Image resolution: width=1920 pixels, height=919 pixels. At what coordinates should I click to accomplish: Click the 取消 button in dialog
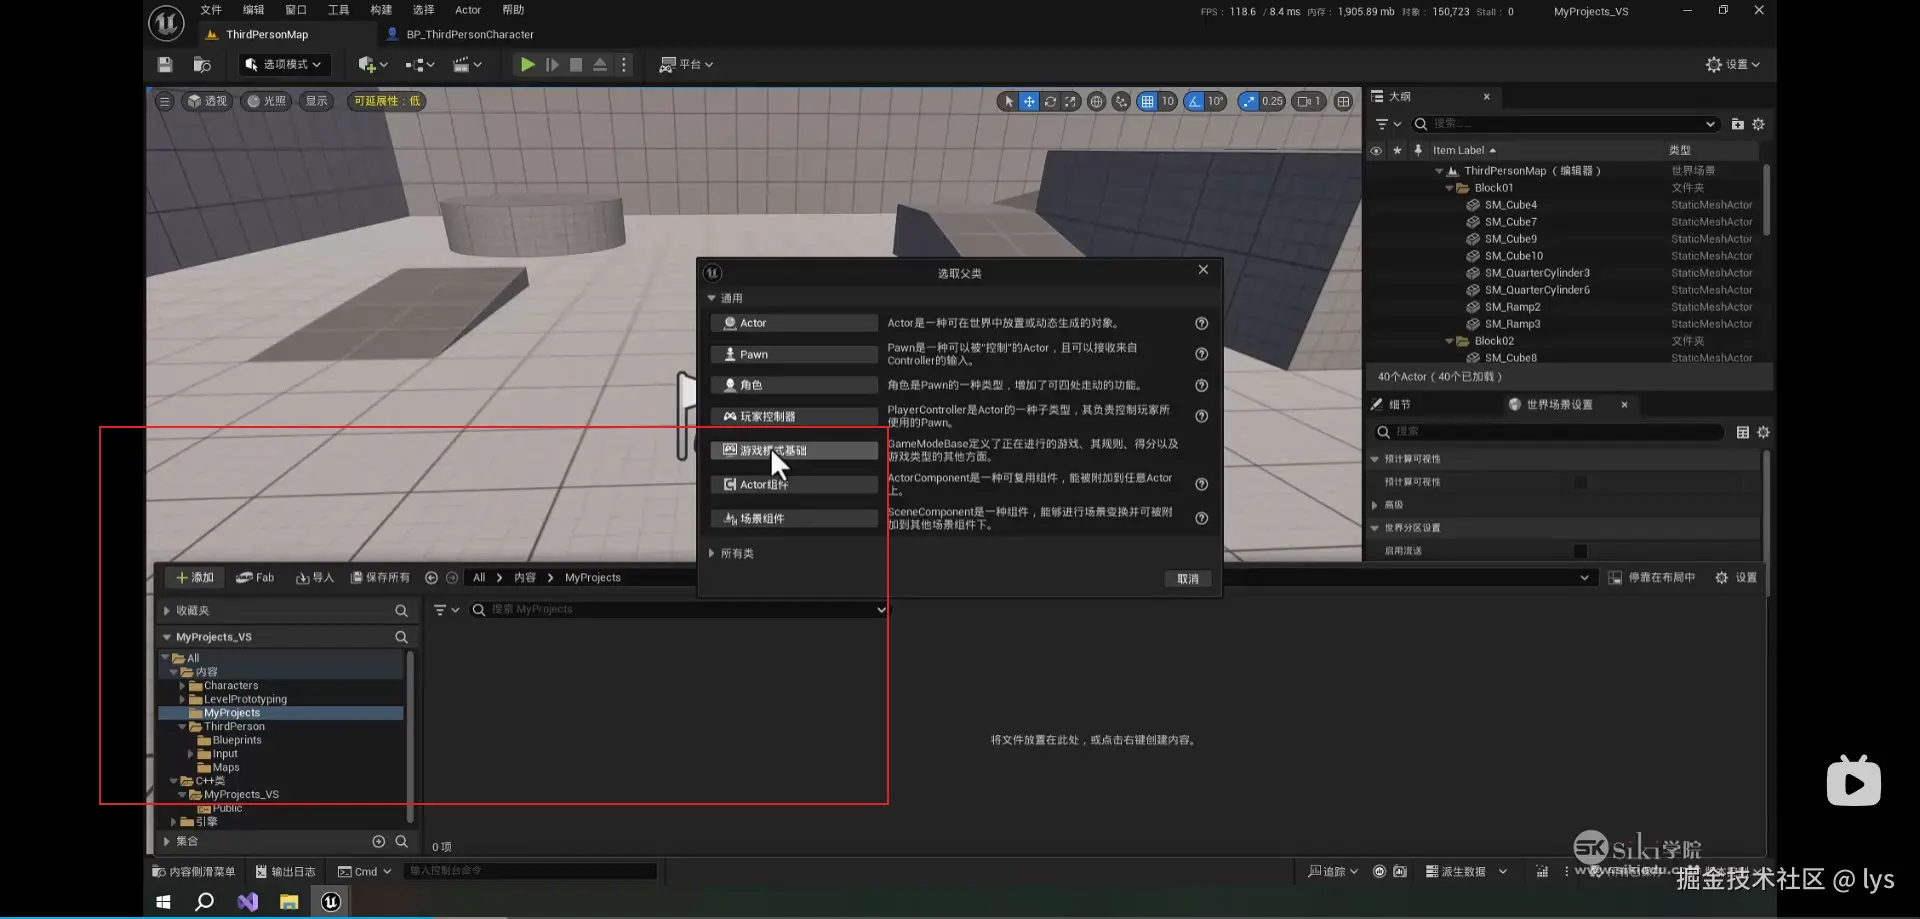pyautogui.click(x=1187, y=579)
